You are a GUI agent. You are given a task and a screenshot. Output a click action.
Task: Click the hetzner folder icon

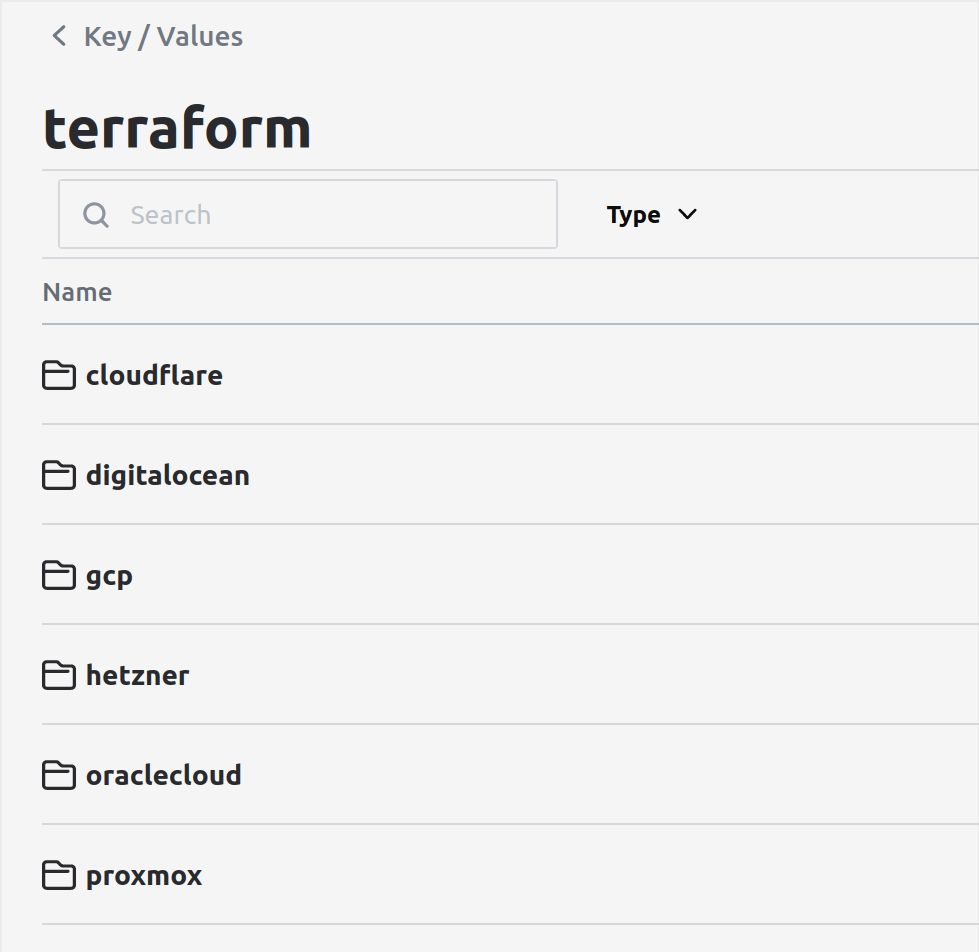pos(58,675)
